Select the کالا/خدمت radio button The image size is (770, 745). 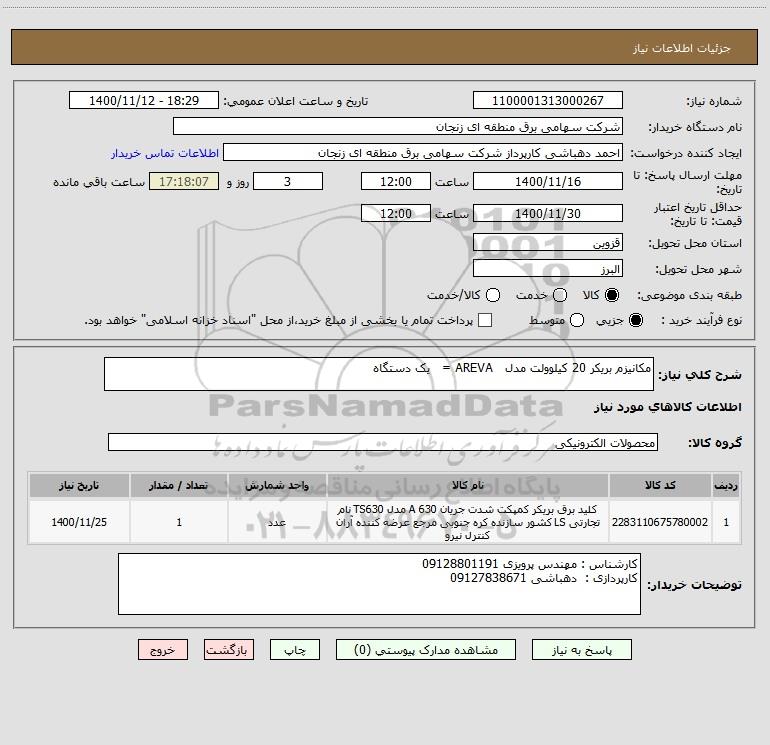(x=493, y=295)
